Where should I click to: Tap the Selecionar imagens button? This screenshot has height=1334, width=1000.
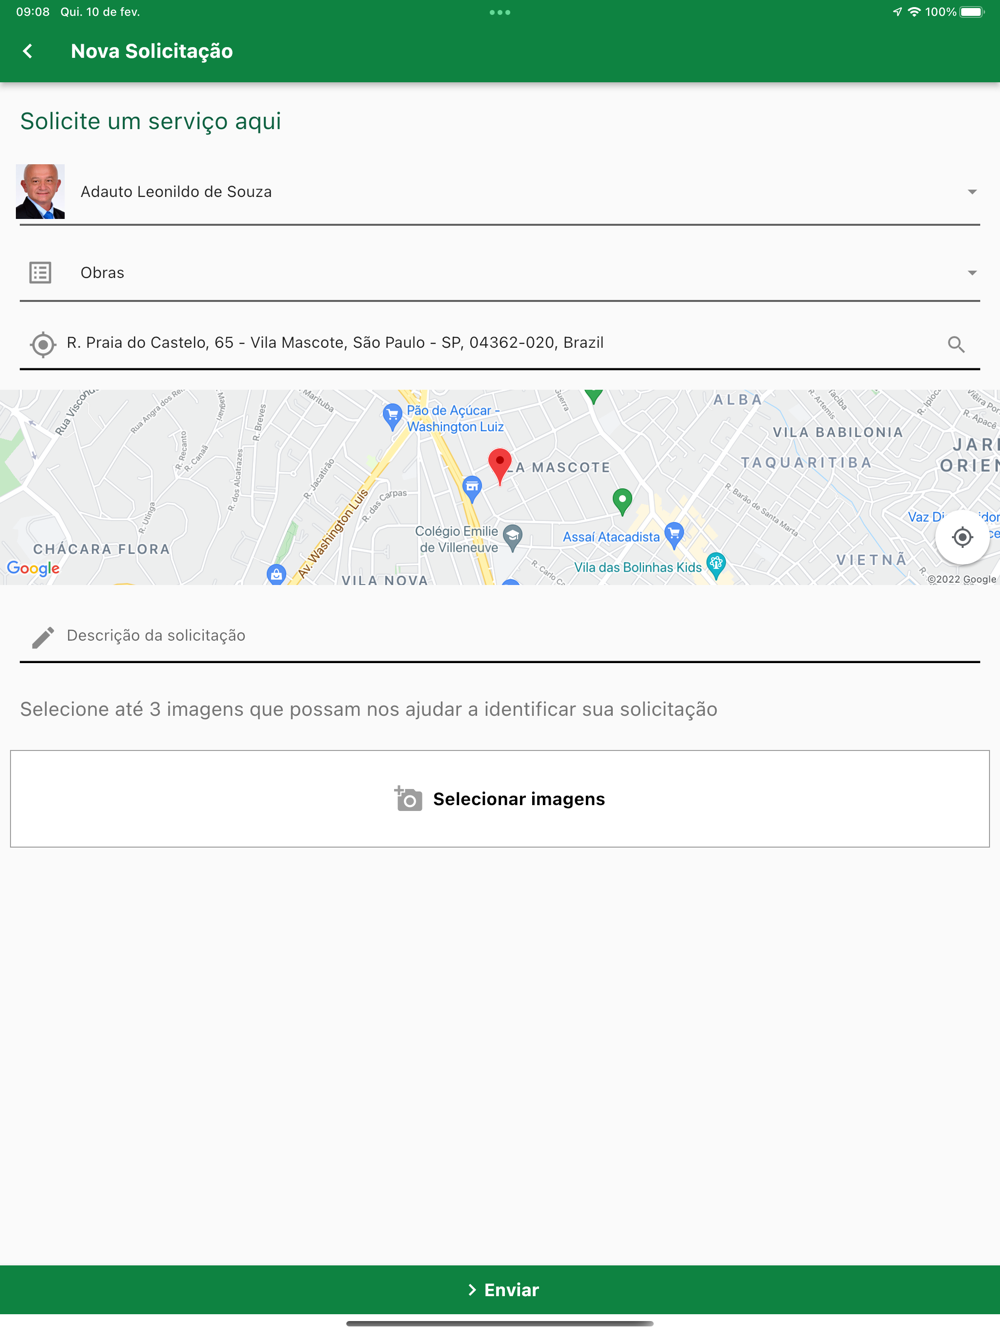(500, 799)
